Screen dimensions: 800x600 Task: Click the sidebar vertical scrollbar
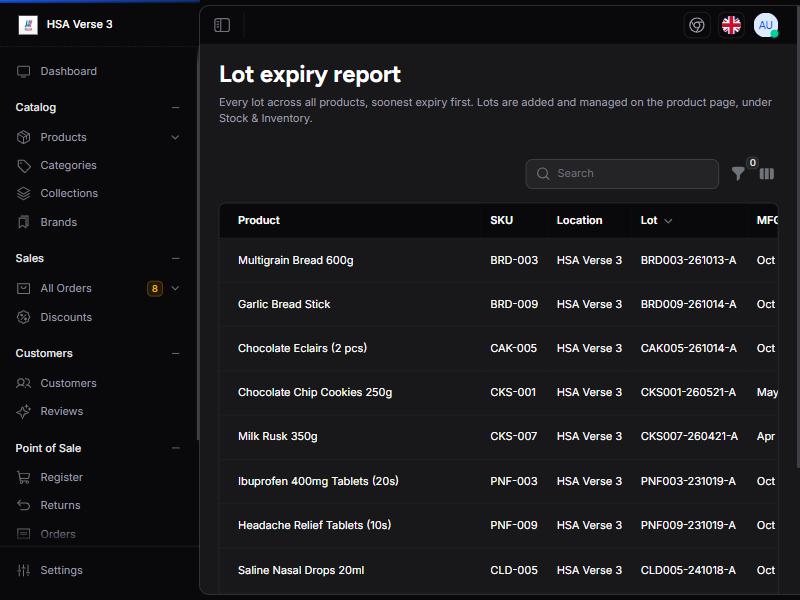click(198, 245)
